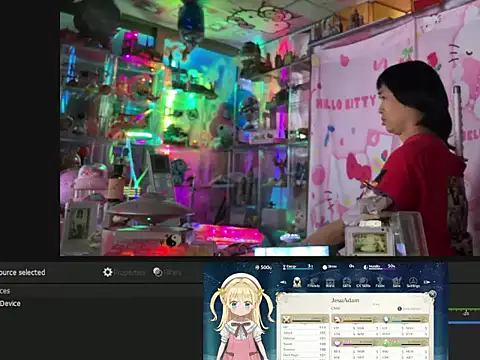The height and width of the screenshot is (360, 480).
Task: Click the crossed swords stat category icon
Action: pos(286,320)
